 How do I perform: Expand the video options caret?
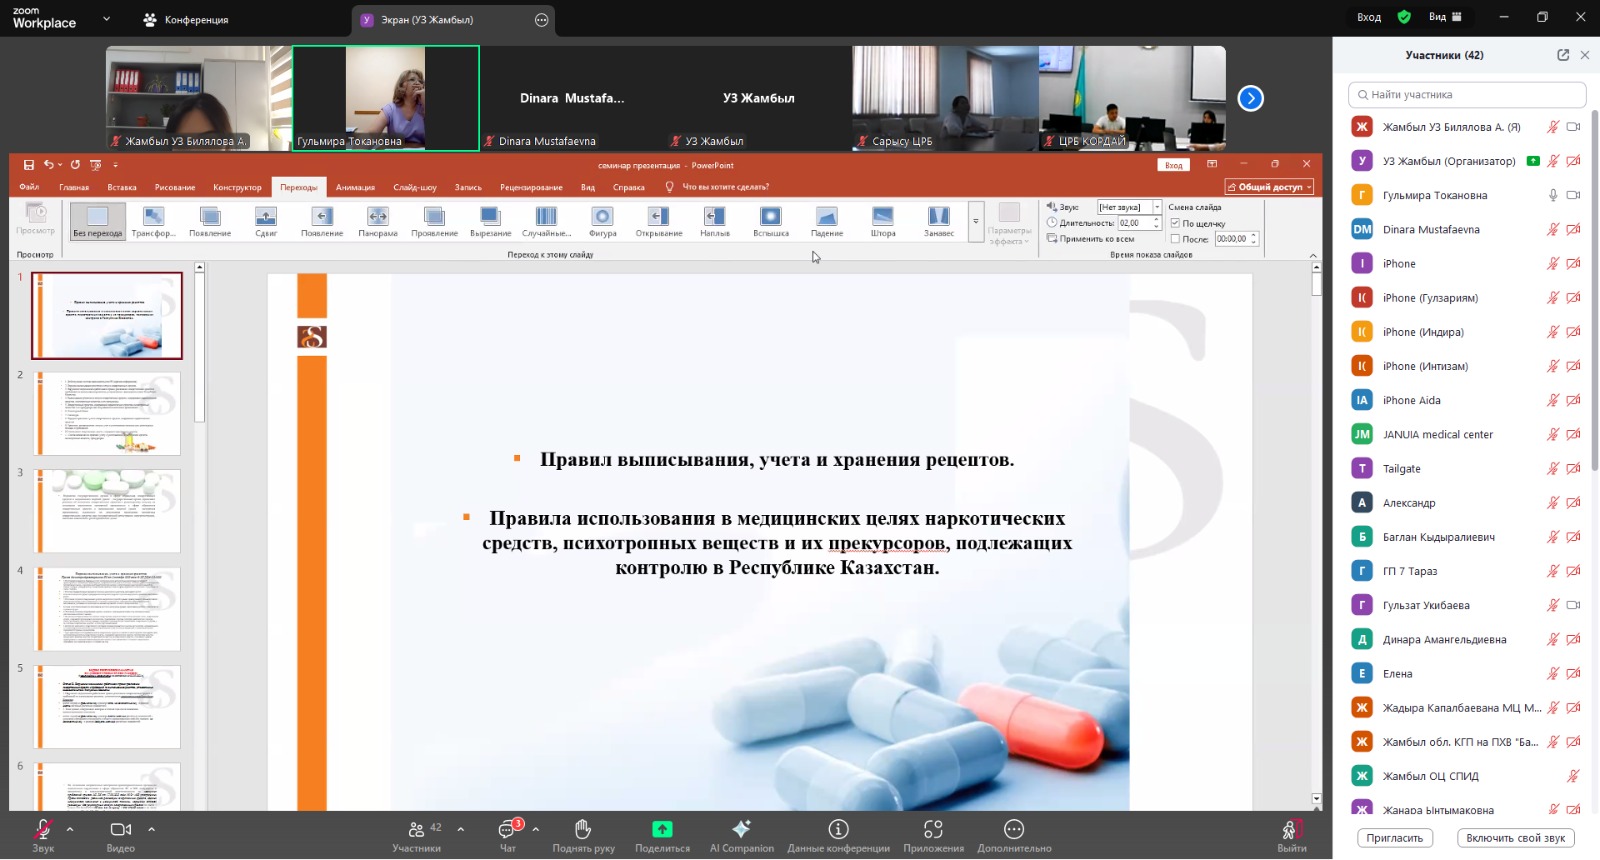pos(151,829)
